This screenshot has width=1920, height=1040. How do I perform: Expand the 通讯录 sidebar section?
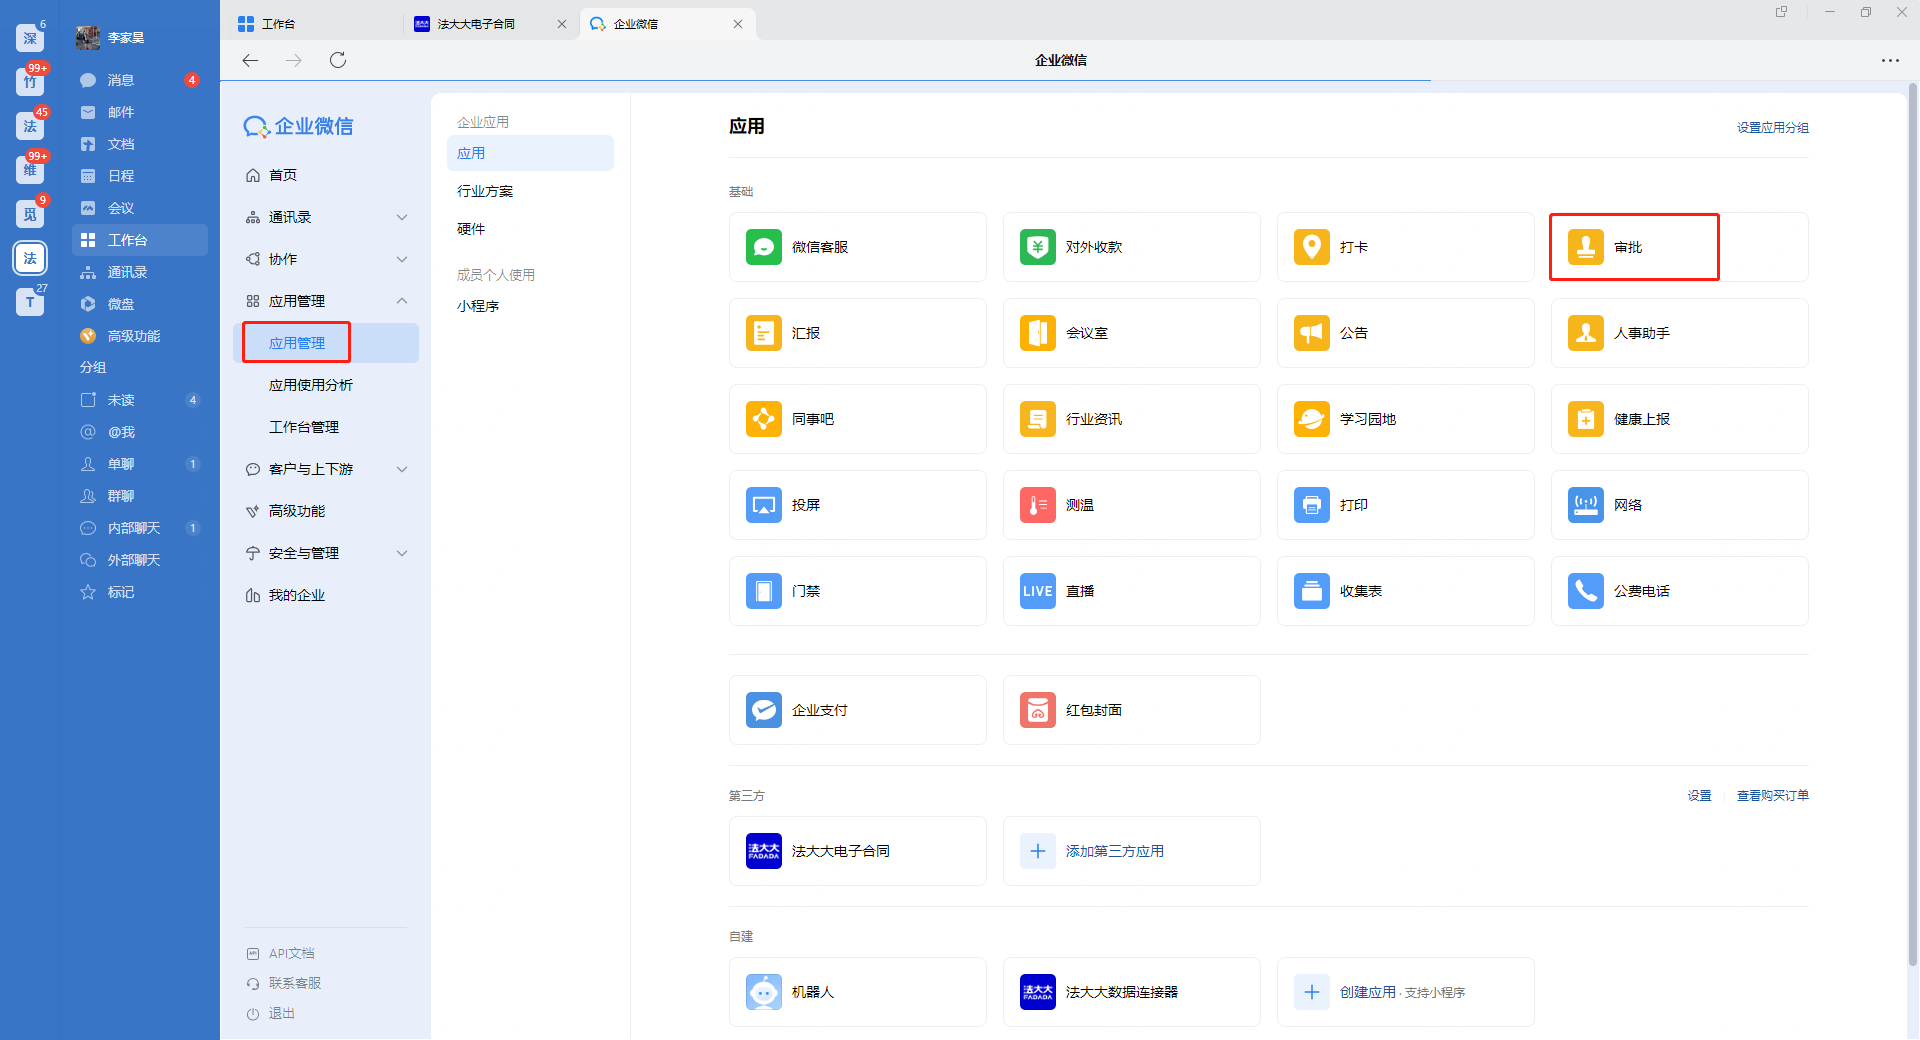[402, 217]
